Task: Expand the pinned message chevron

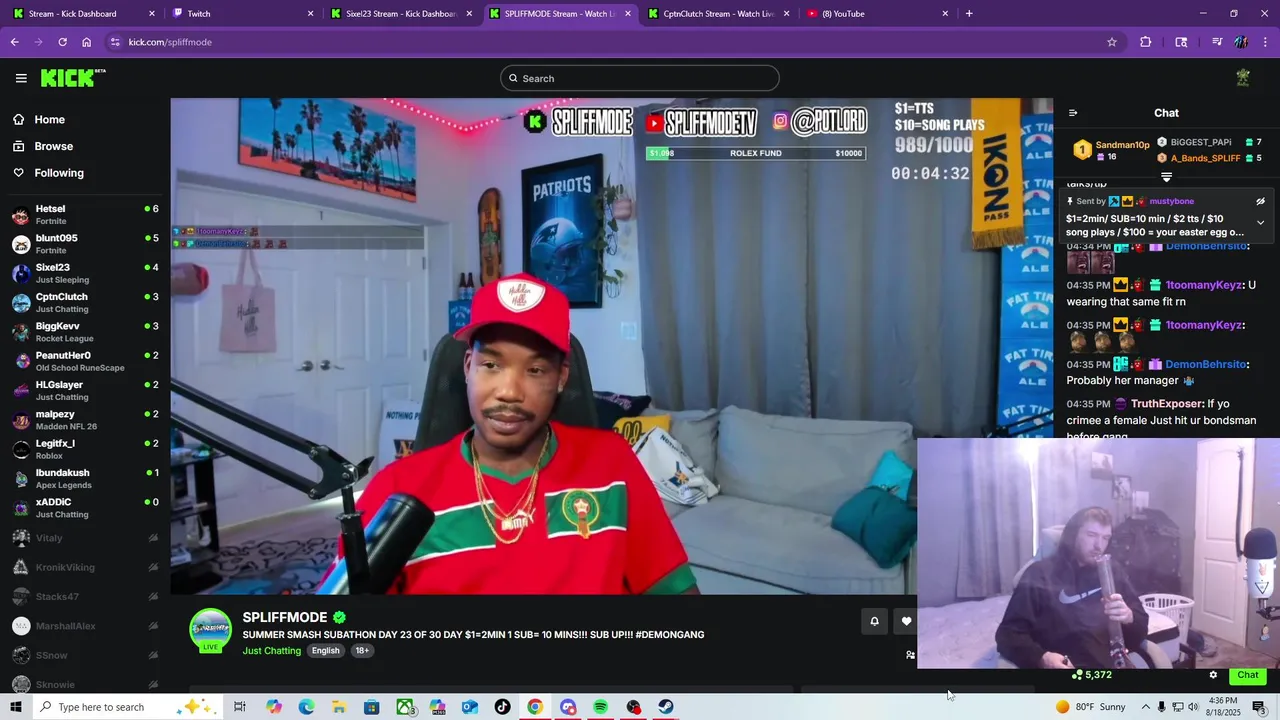Action: pyautogui.click(x=1260, y=223)
